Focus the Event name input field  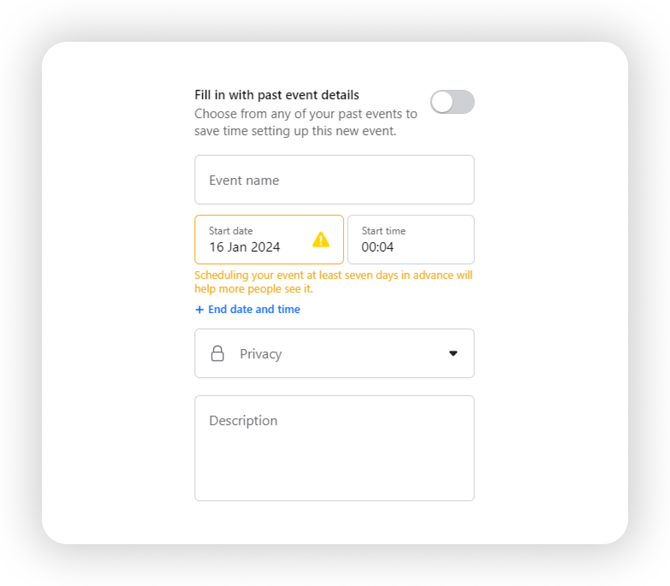click(x=334, y=180)
